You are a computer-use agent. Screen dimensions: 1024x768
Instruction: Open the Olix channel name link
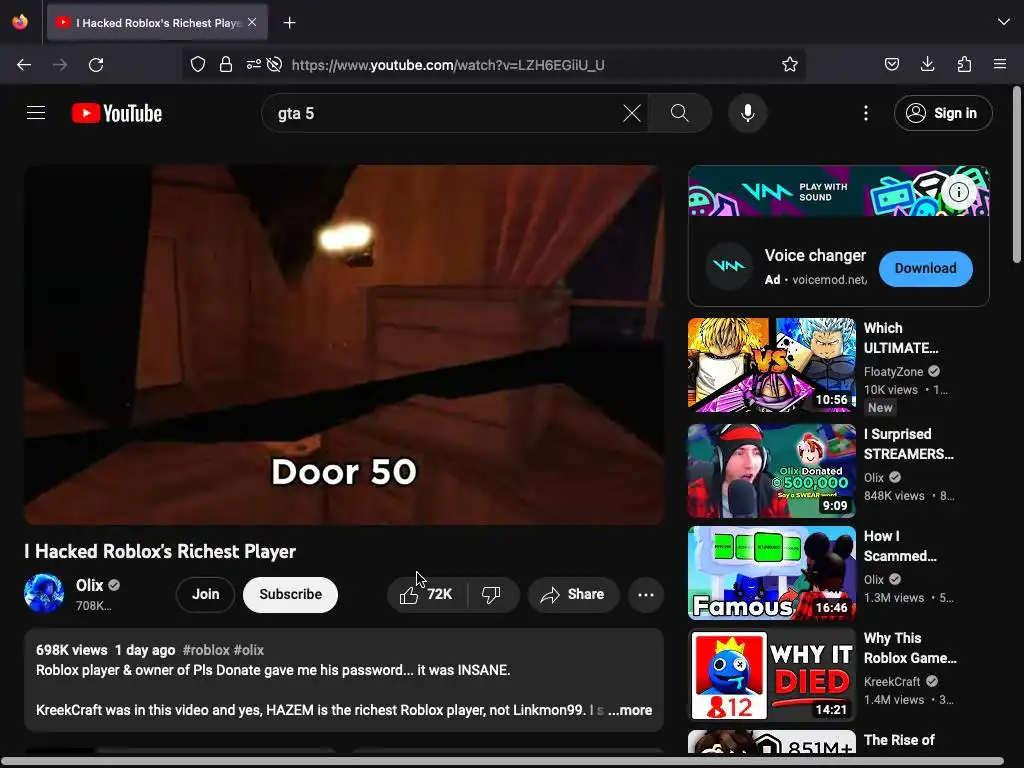coord(89,585)
